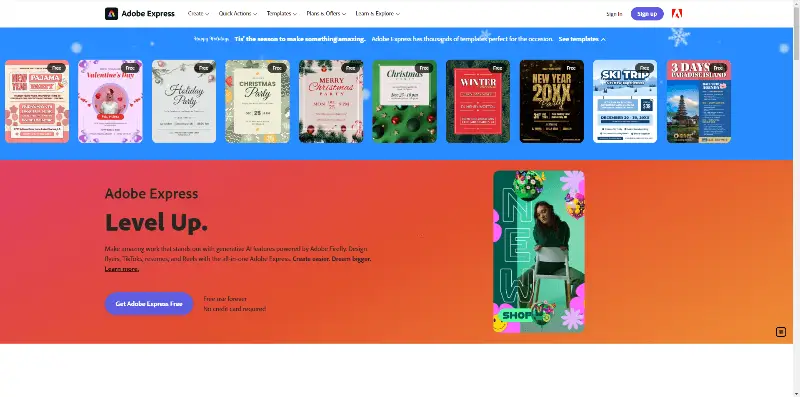
Task: Expand the Create menu
Action: tap(198, 14)
